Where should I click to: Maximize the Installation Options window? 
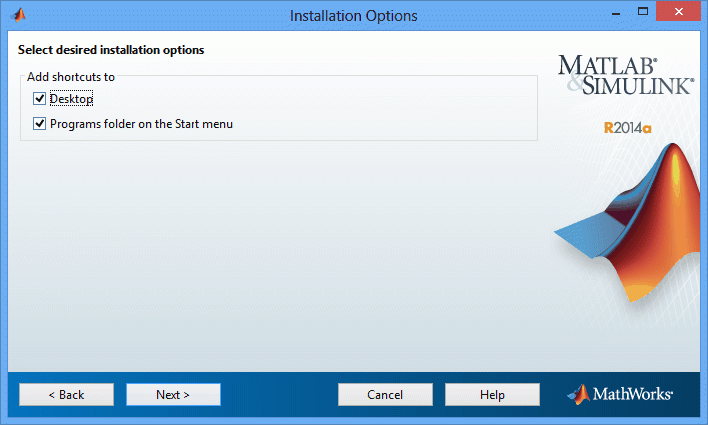click(x=643, y=12)
